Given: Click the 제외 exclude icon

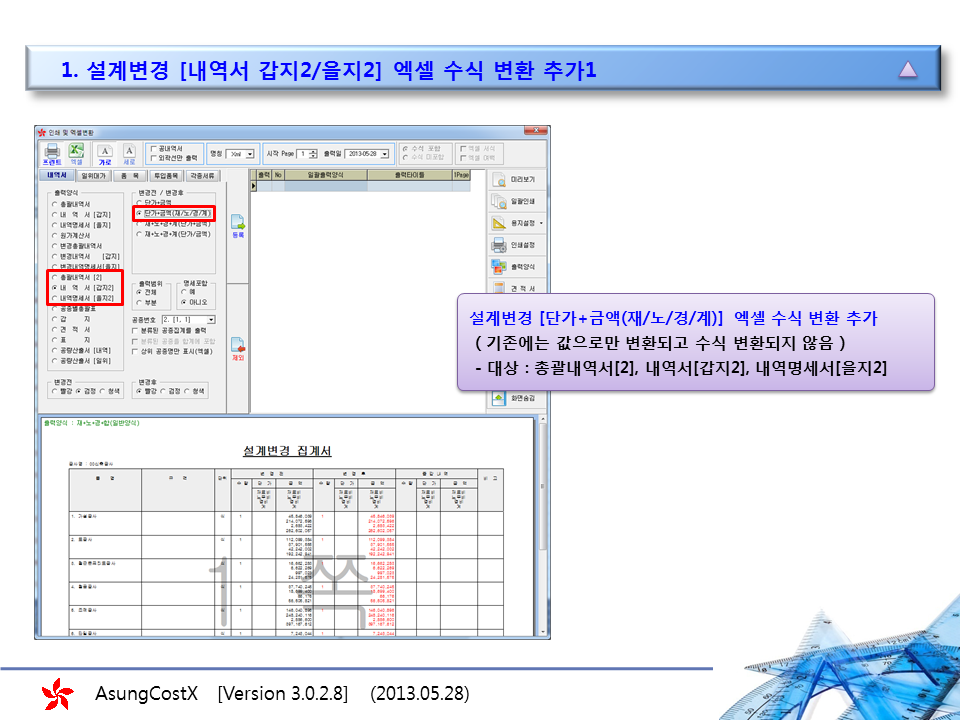Looking at the screenshot, I should pyautogui.click(x=238, y=347).
